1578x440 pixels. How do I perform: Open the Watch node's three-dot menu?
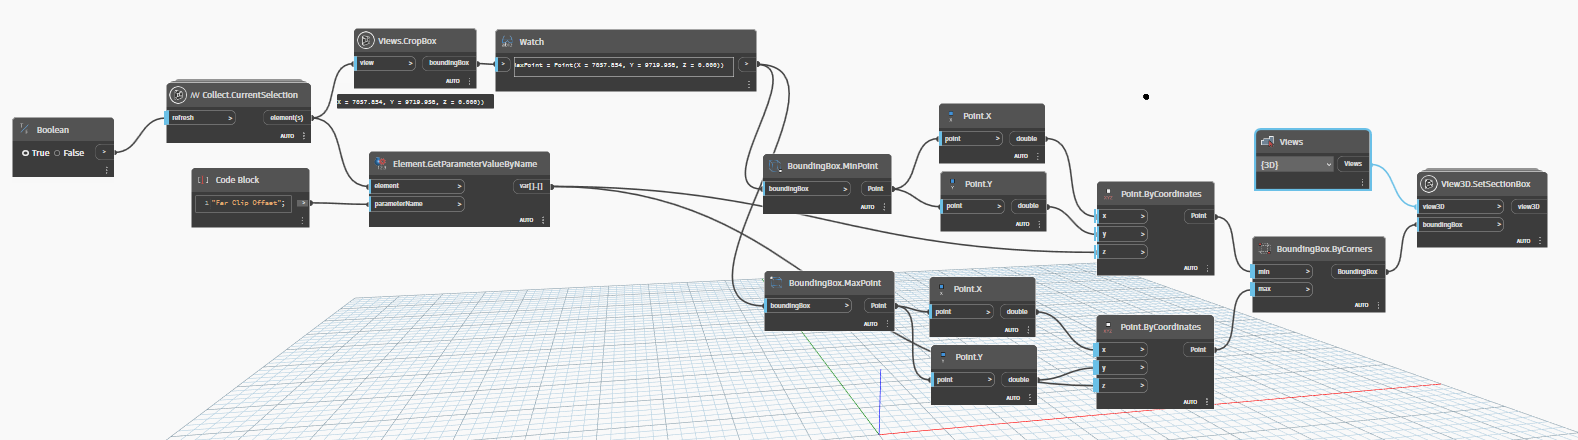pyautogui.click(x=748, y=84)
